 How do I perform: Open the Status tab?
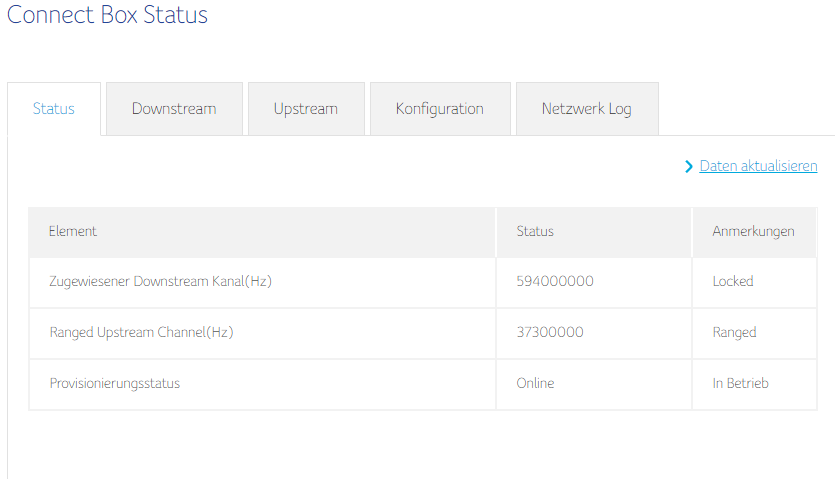[x=54, y=109]
